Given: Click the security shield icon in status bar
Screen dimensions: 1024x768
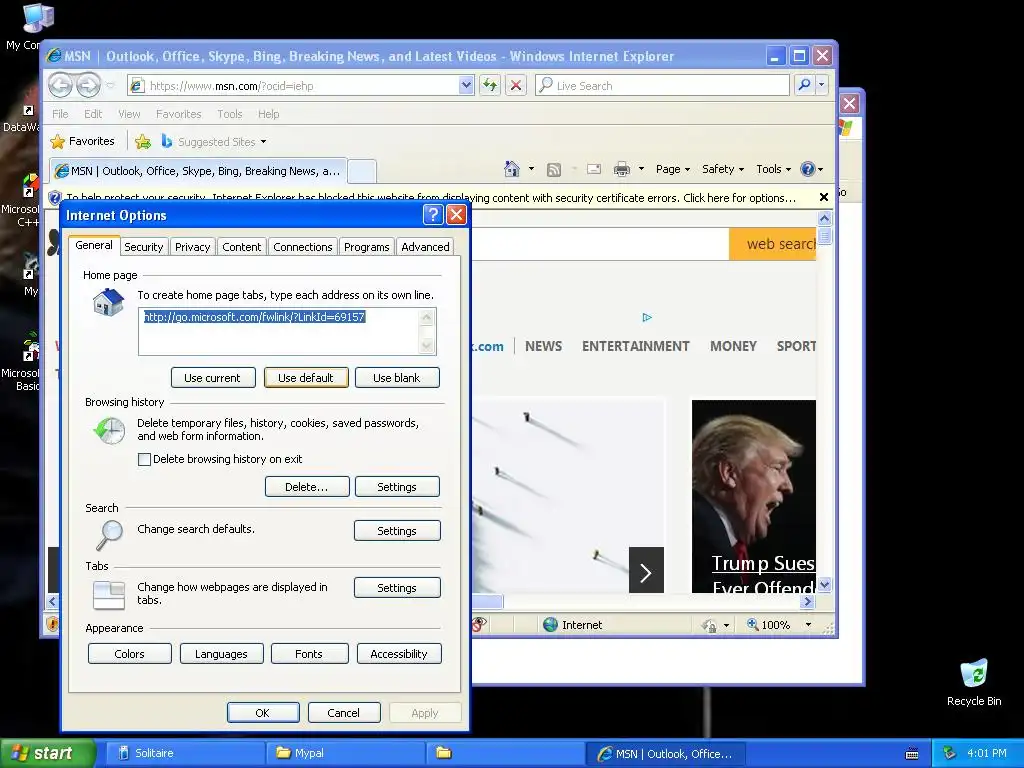Looking at the screenshot, I should (52, 624).
